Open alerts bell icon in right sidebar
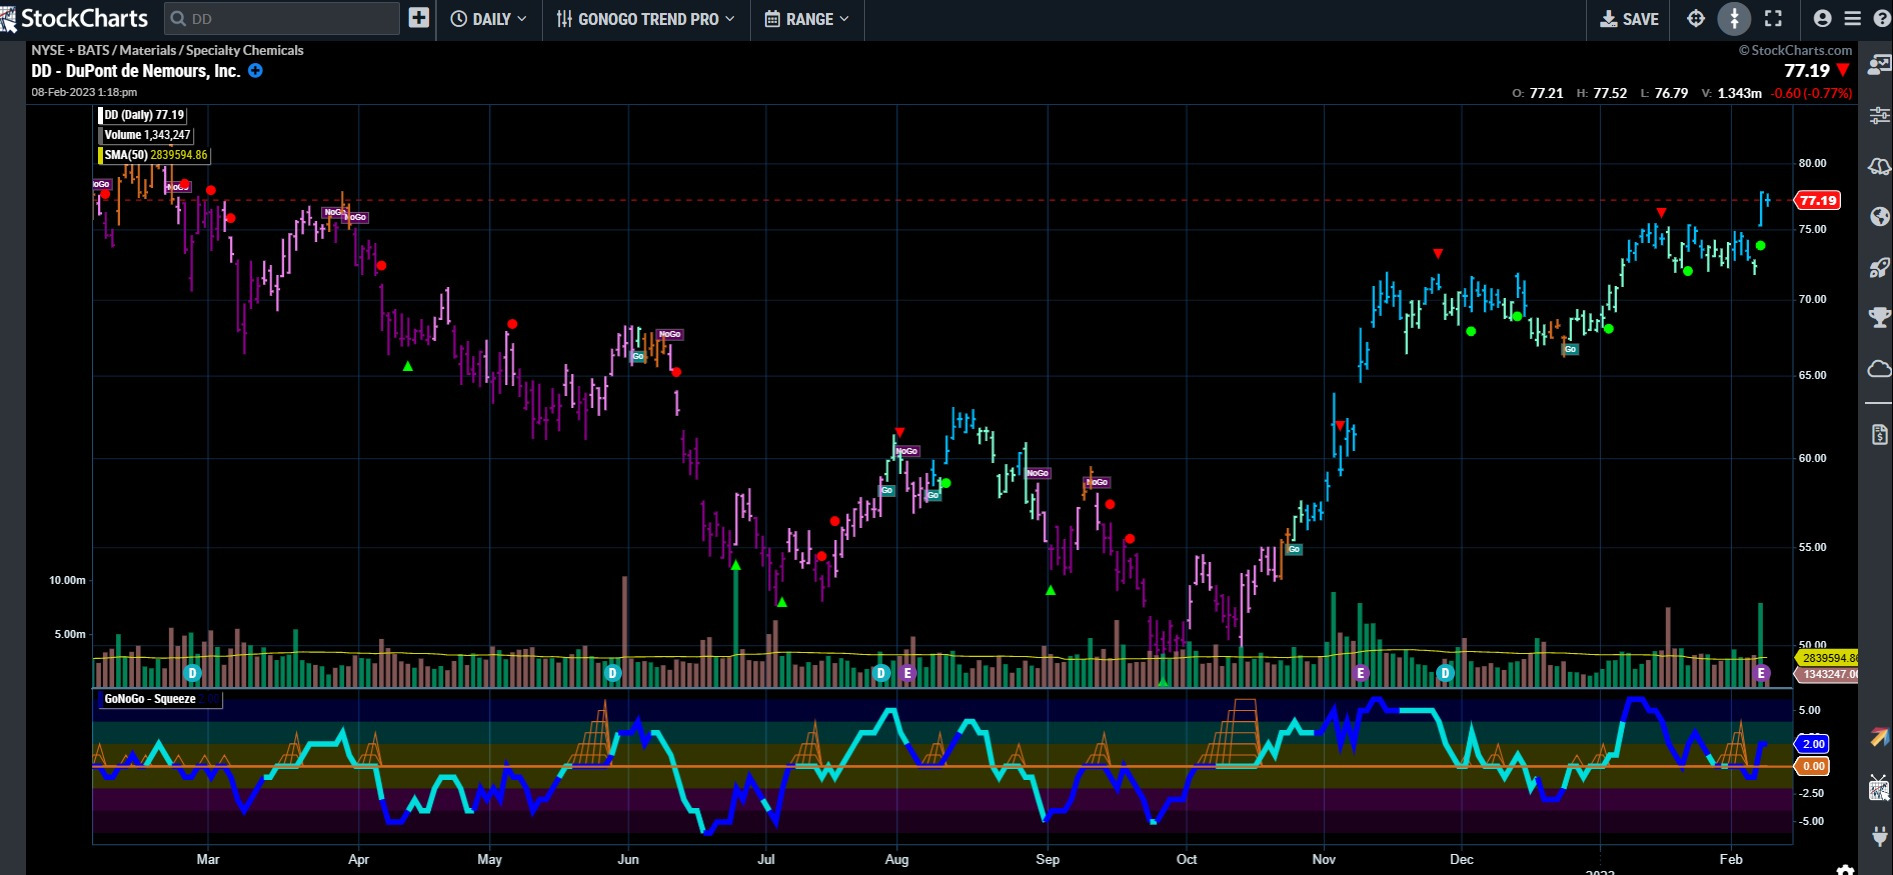This screenshot has width=1893, height=875. (1879, 166)
